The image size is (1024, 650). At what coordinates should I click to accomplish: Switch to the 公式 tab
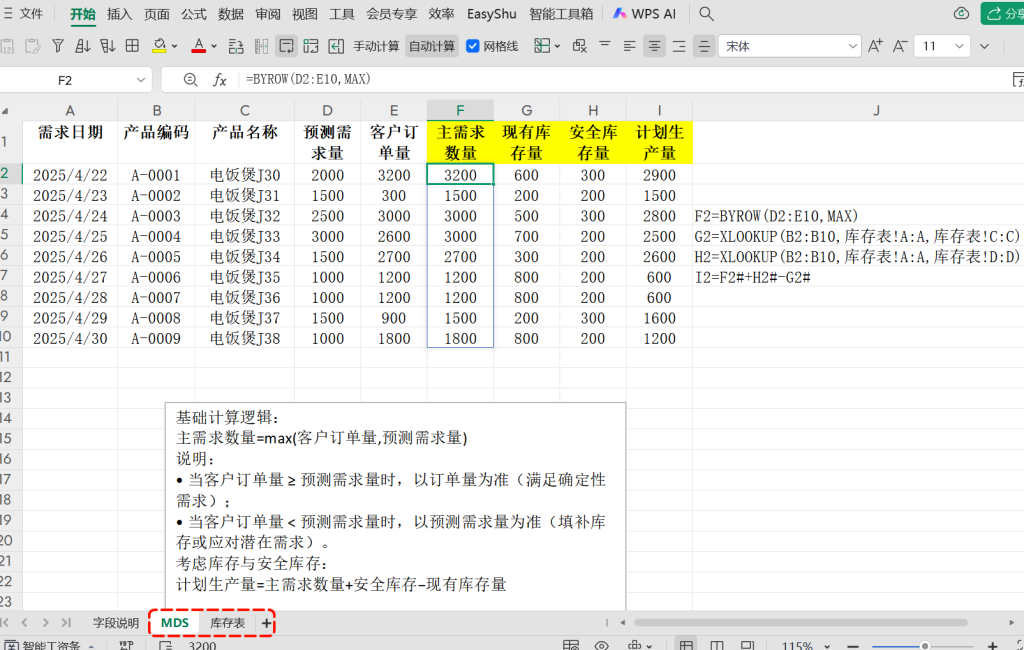click(194, 14)
